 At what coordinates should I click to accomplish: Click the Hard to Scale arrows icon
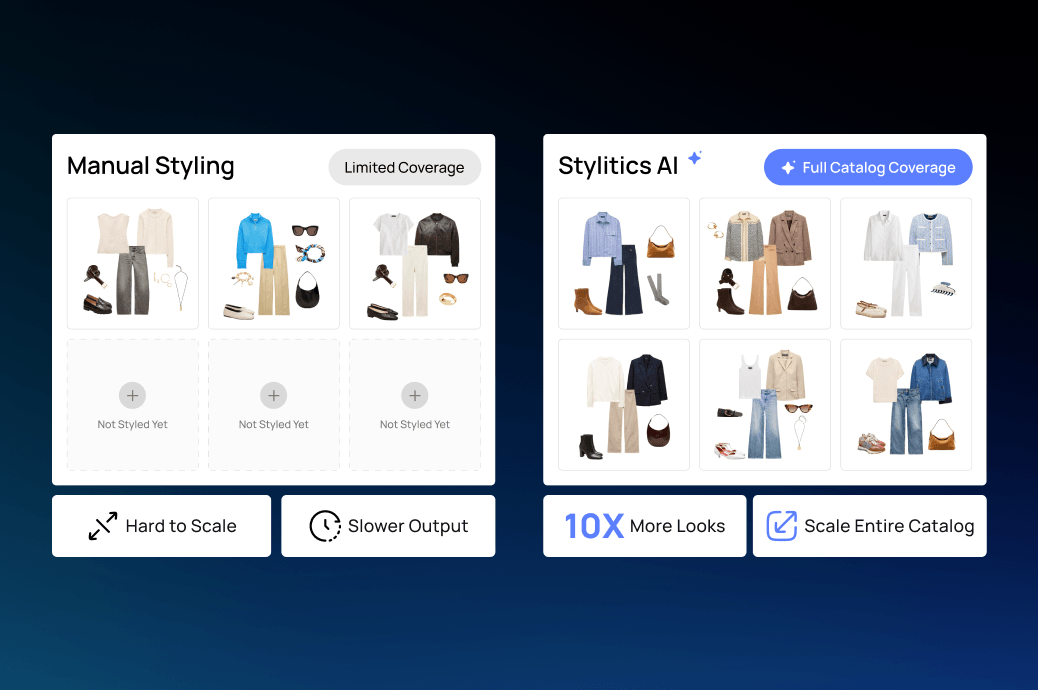point(103,526)
